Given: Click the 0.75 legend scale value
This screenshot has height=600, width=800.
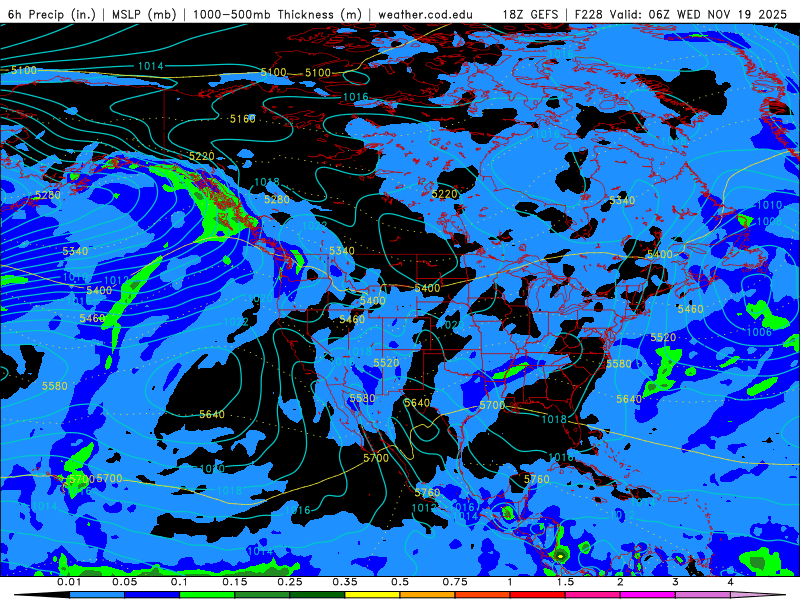Looking at the screenshot, I should 455,582.
